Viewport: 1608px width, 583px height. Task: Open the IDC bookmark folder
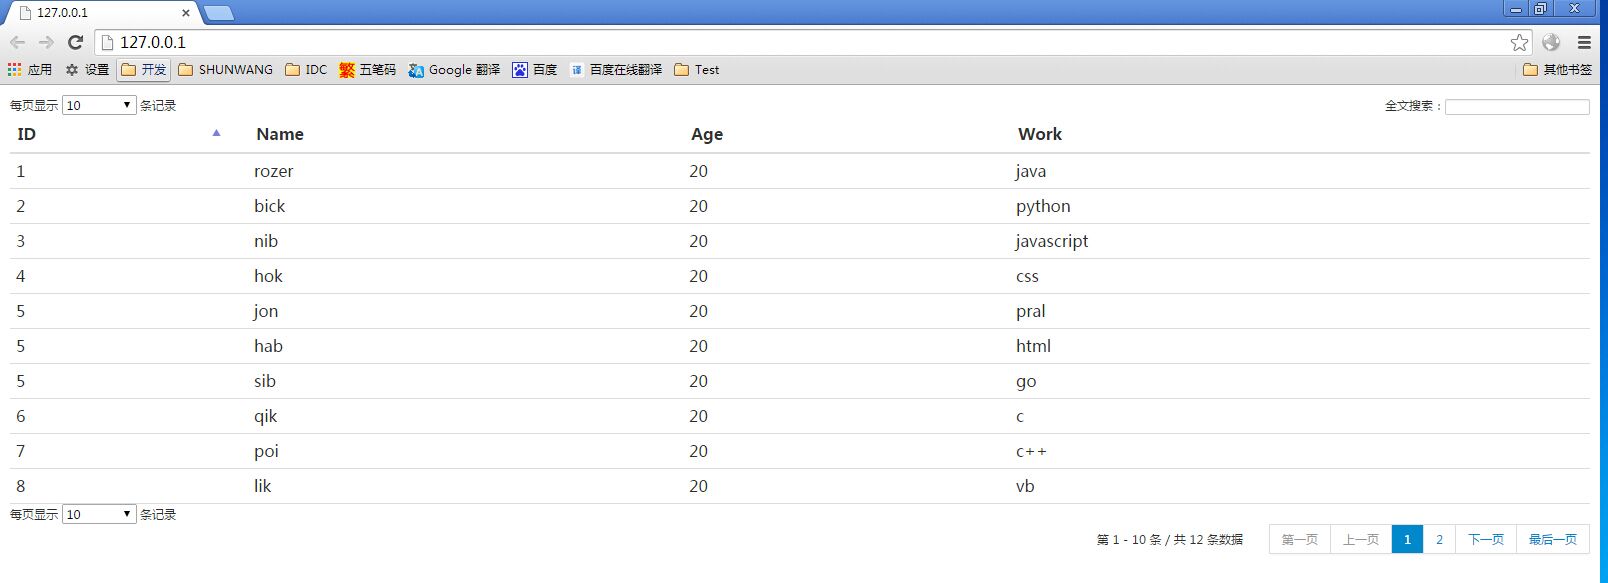click(x=306, y=69)
